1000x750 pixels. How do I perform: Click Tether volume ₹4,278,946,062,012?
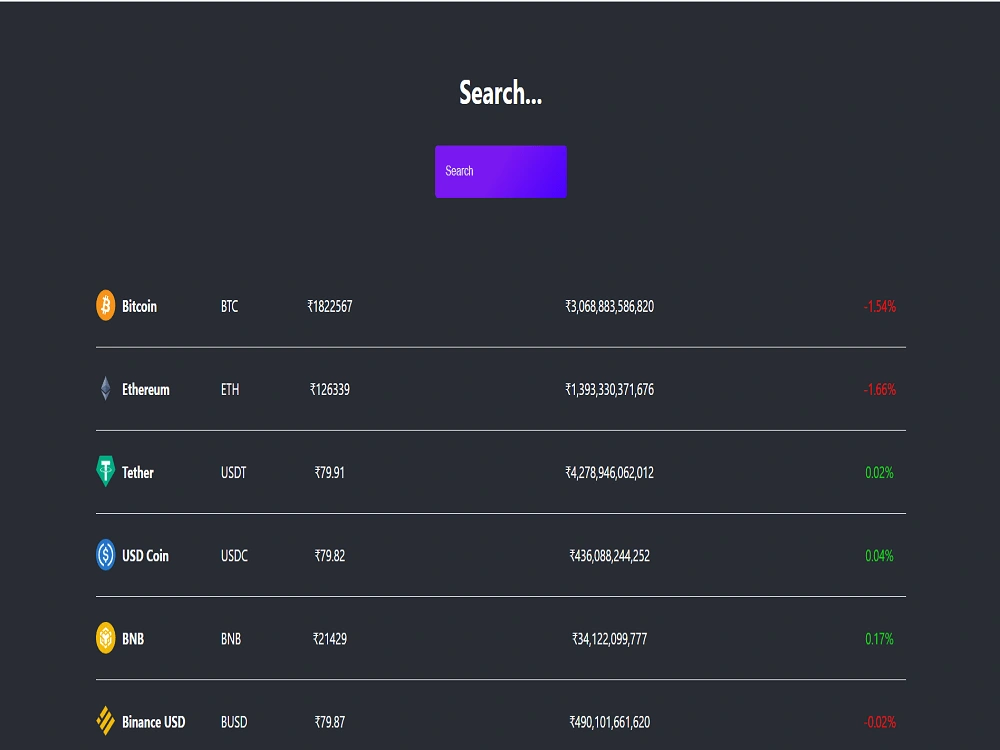click(610, 473)
